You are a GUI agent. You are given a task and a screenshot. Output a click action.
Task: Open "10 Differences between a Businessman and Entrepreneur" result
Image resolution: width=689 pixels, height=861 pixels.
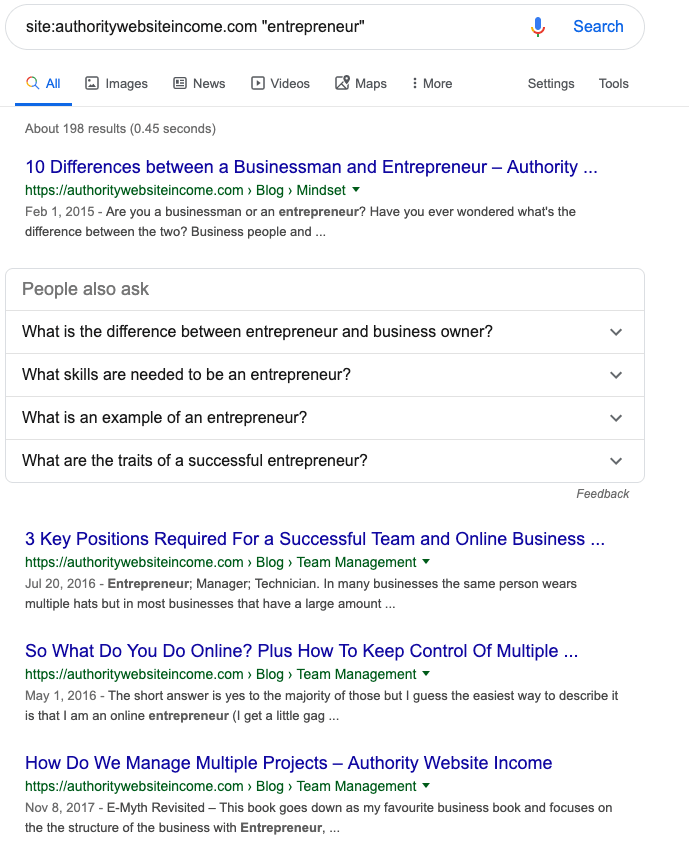pos(311,167)
